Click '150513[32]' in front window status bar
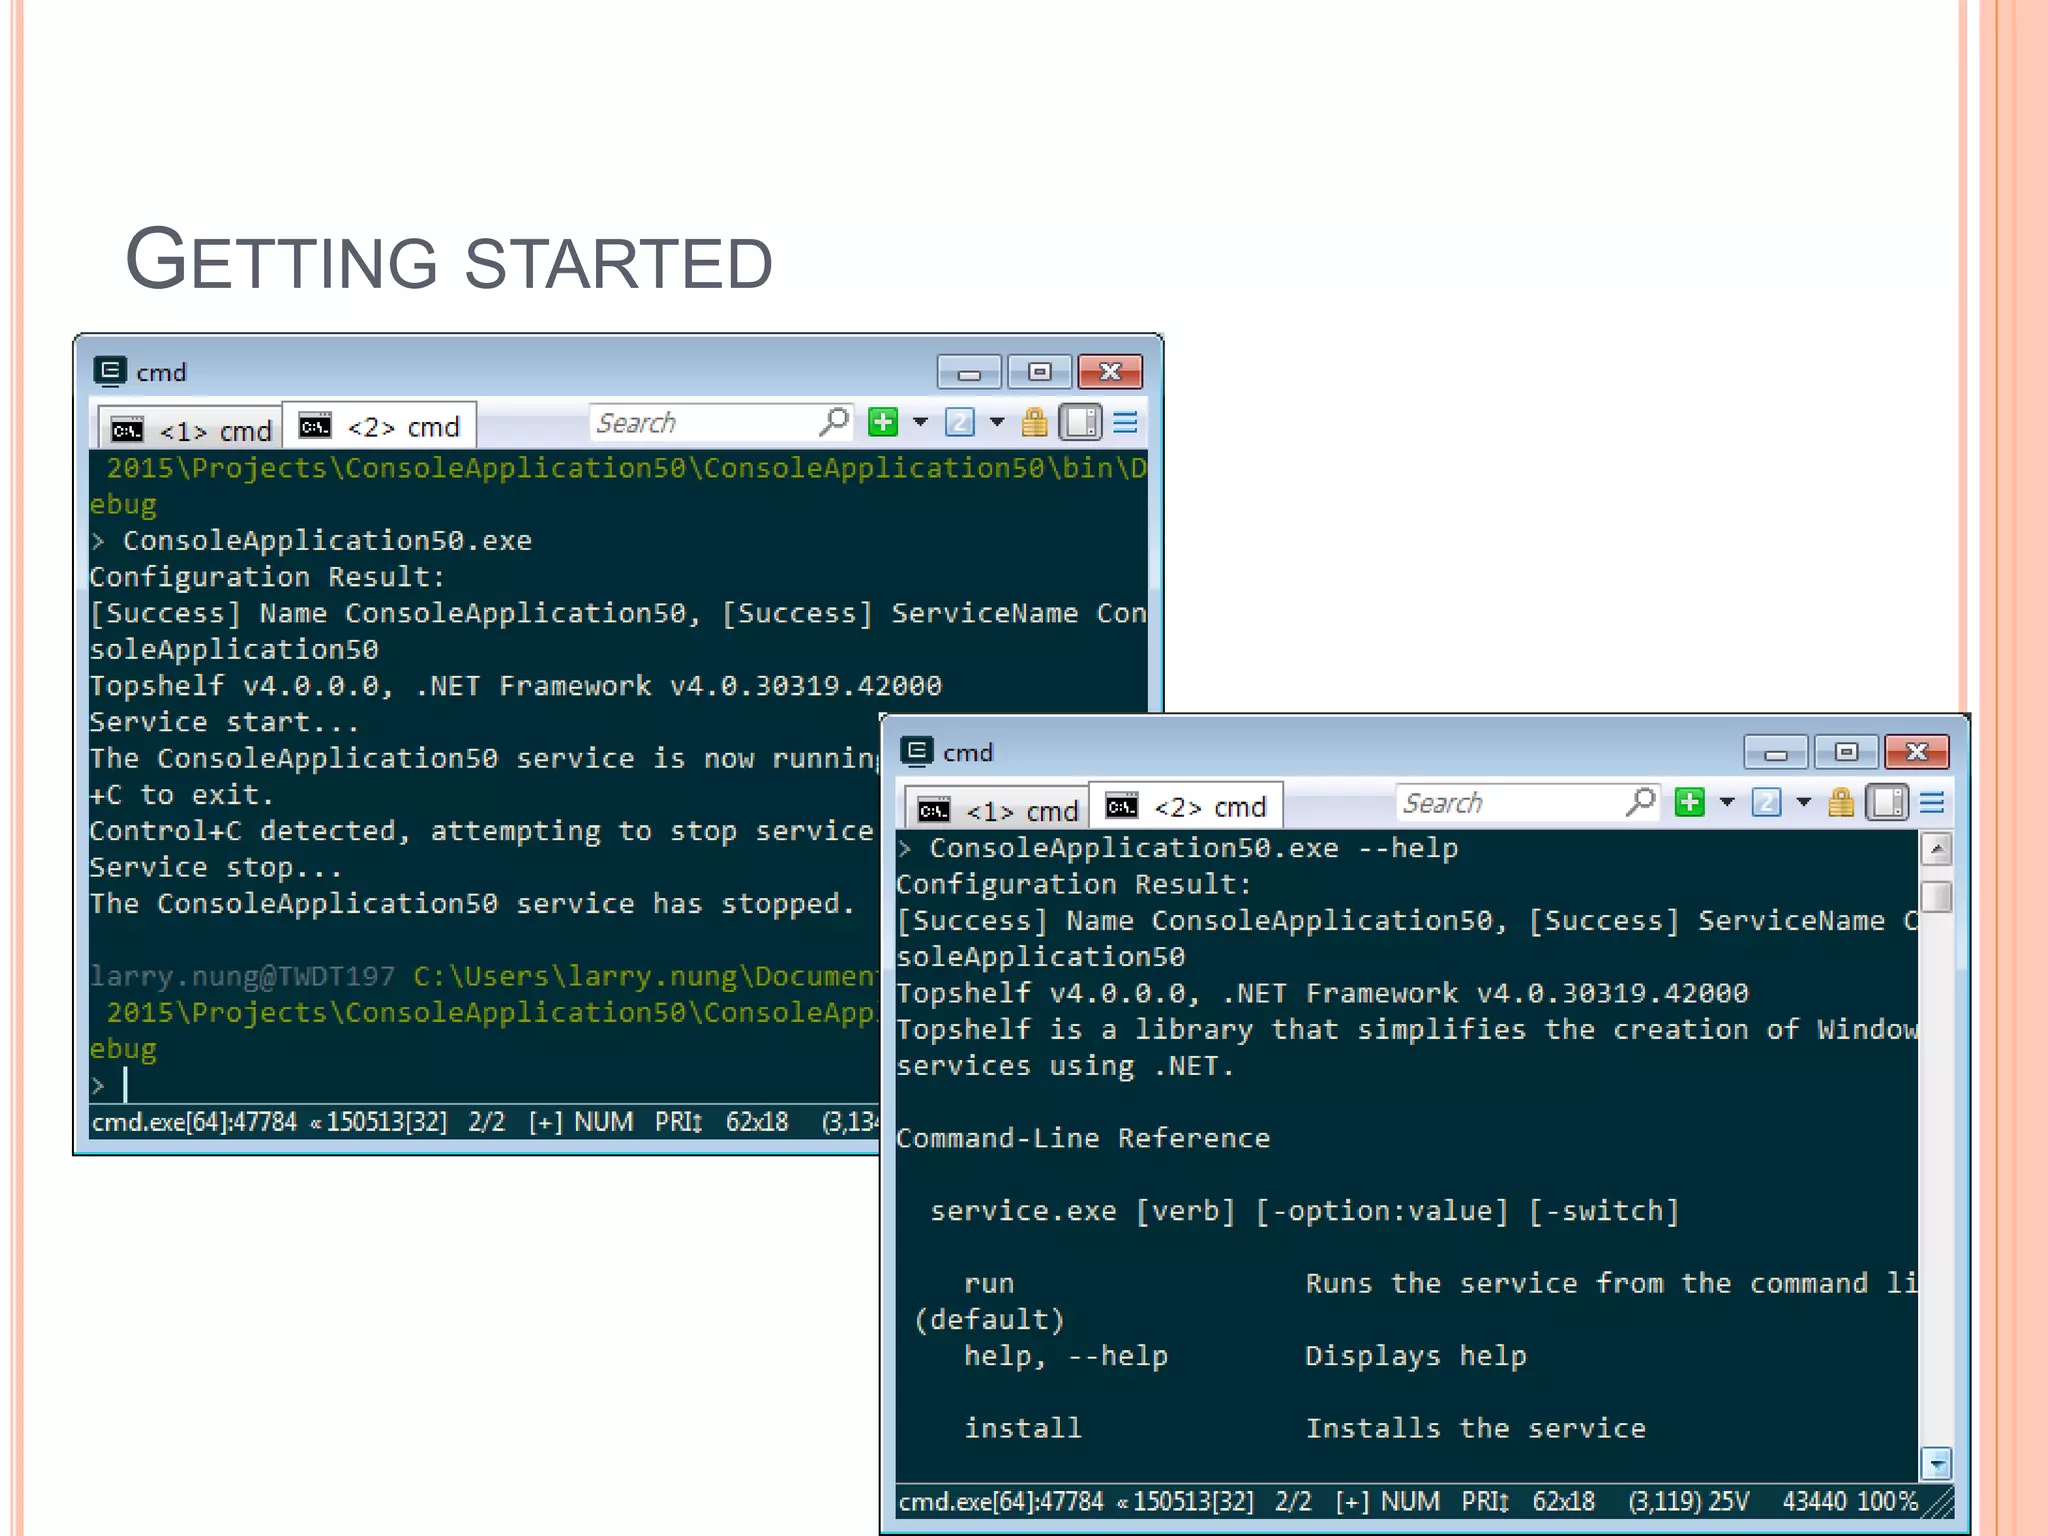Screen dimensions: 2048x1536 [x=1193, y=1502]
